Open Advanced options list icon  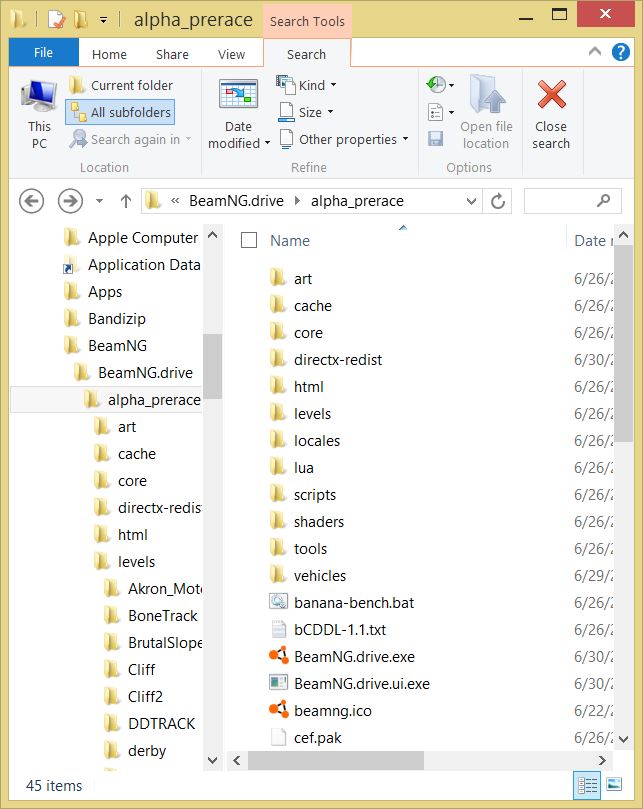point(440,112)
